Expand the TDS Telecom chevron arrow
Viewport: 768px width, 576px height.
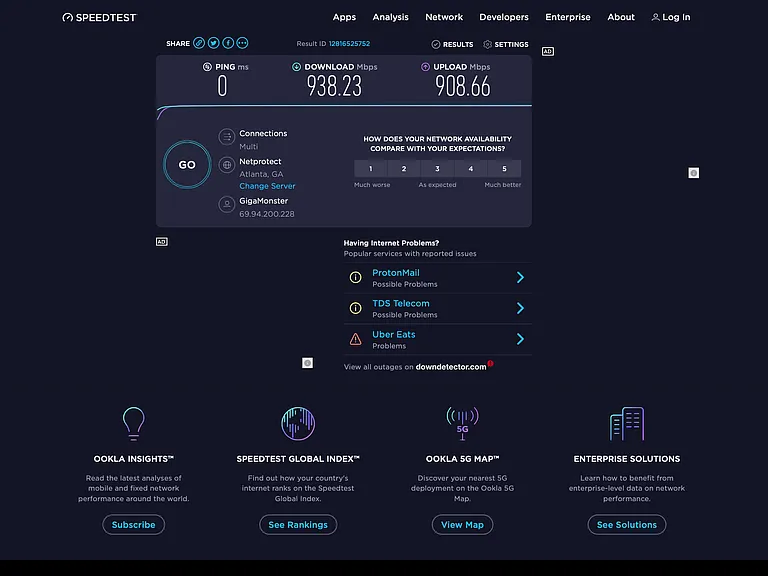(x=520, y=308)
